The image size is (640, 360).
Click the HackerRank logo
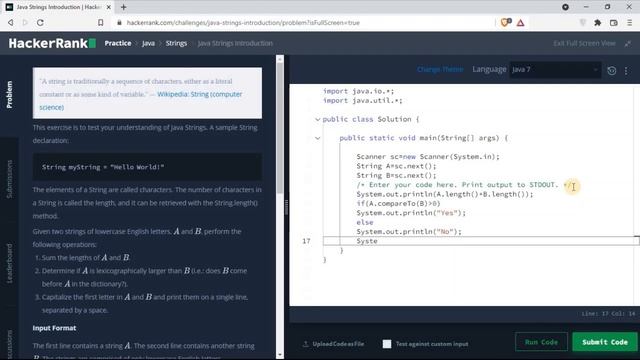click(x=52, y=43)
